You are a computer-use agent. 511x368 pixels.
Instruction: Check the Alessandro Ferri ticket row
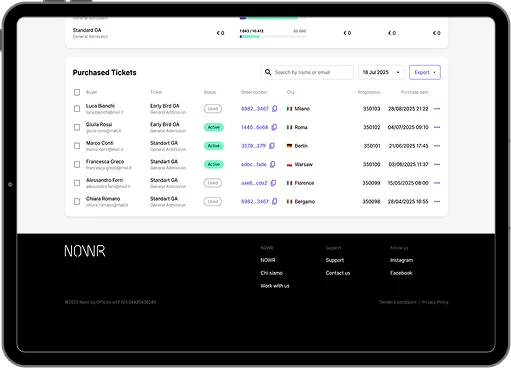[x=77, y=183]
